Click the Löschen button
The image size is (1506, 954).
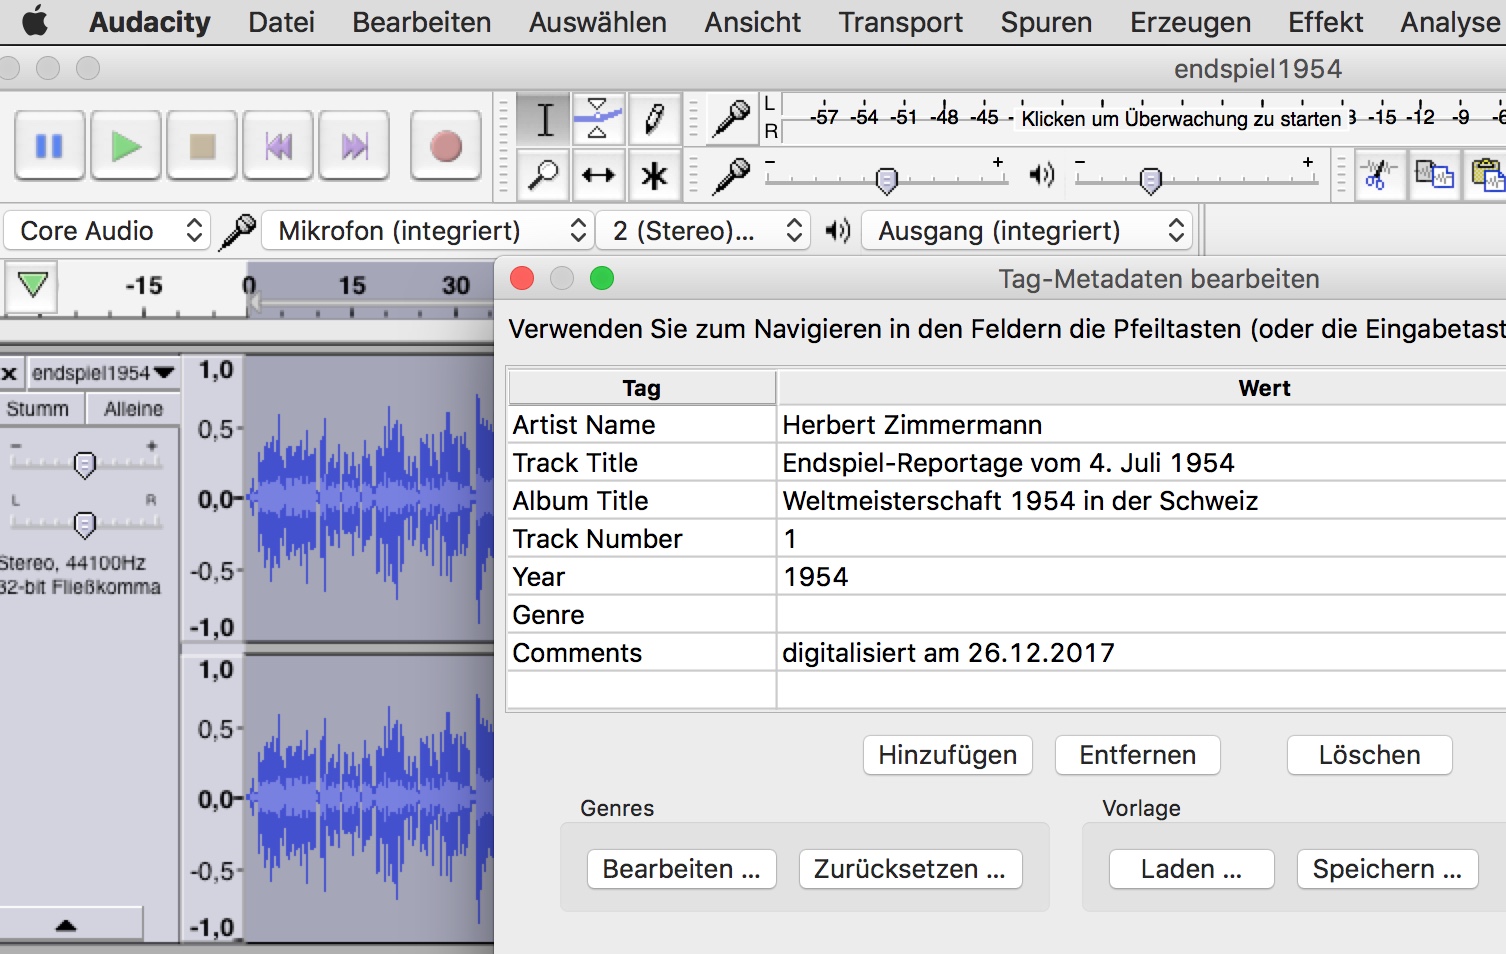[1369, 755]
